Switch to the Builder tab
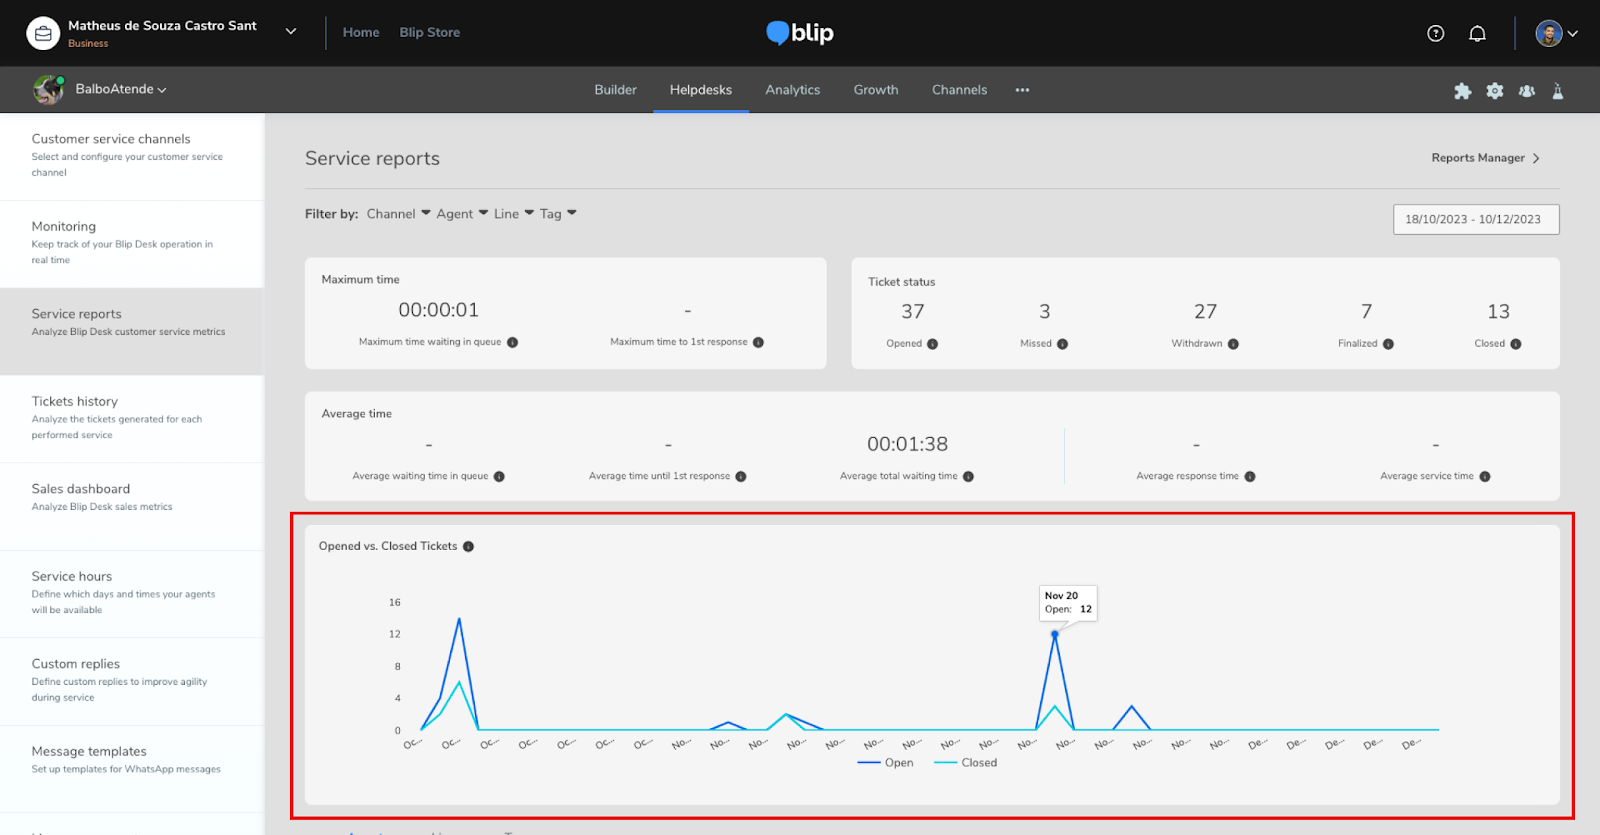The image size is (1600, 835). [x=615, y=90]
